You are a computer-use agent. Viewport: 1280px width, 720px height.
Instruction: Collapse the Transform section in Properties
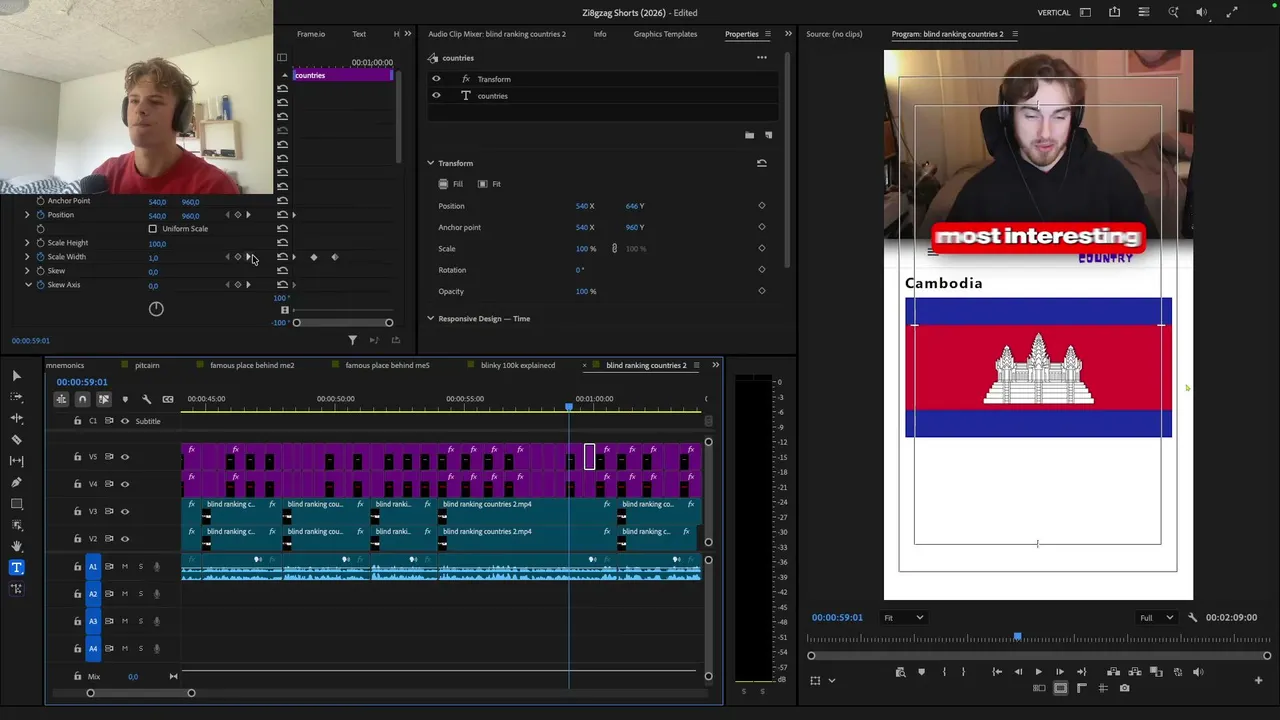[431, 163]
